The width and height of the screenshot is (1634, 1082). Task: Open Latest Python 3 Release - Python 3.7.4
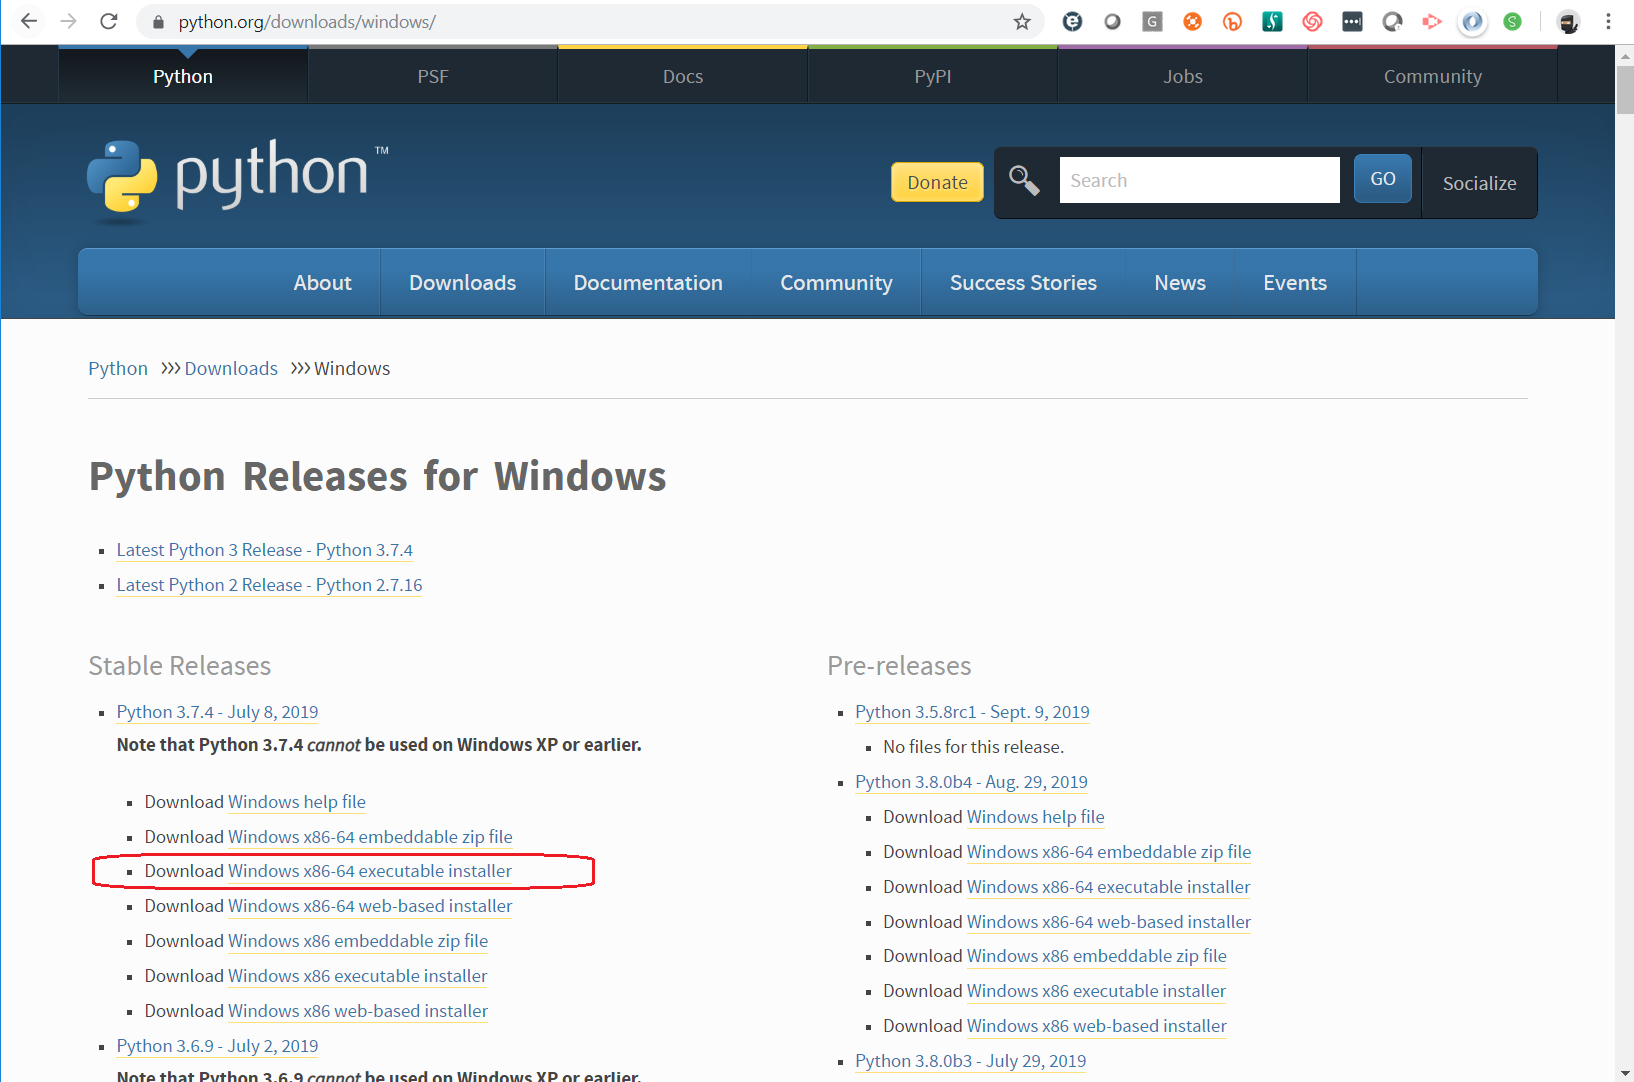coord(265,550)
